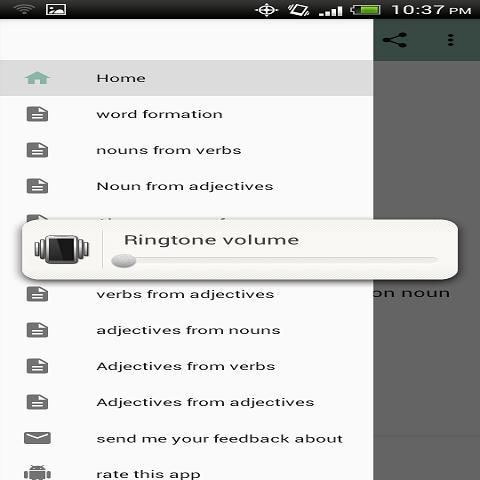Open verbs from adjectives section
The width and height of the screenshot is (480, 480).
186,294
